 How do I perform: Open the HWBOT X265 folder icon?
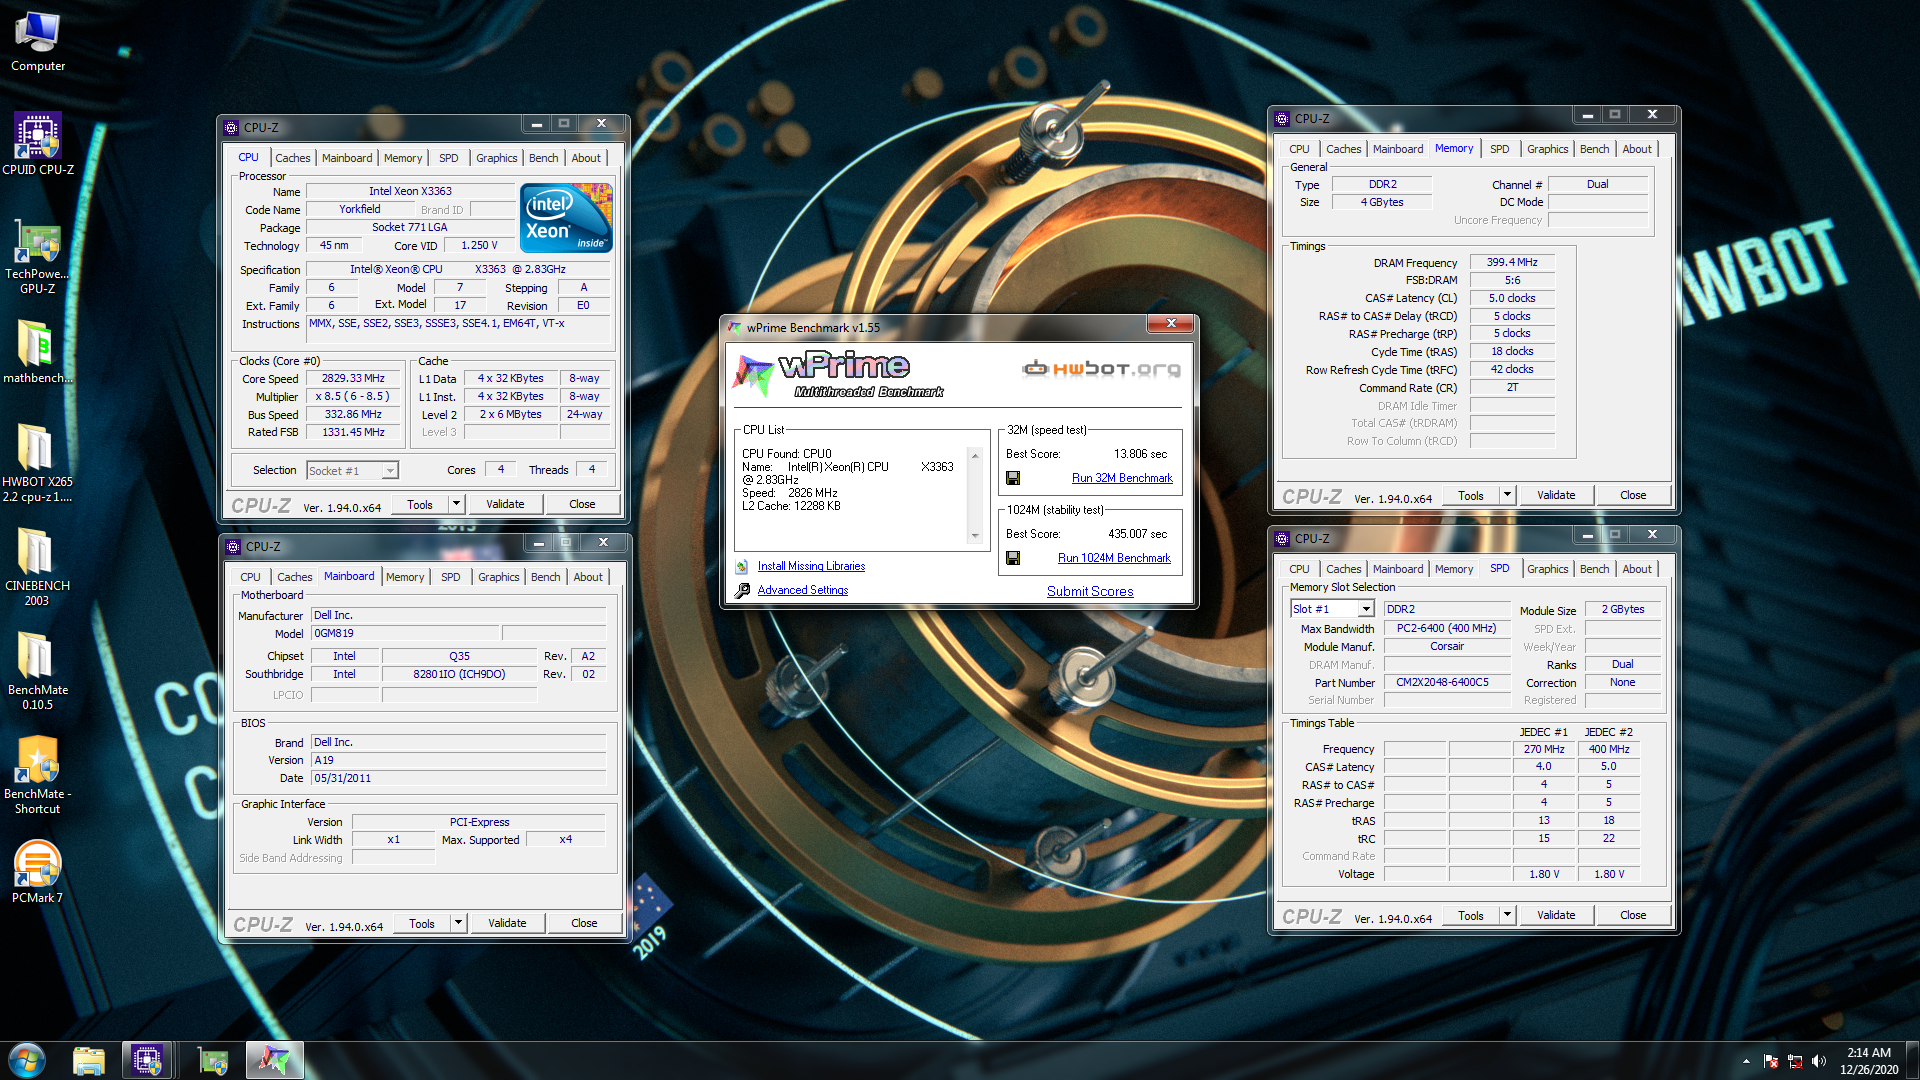37,462
